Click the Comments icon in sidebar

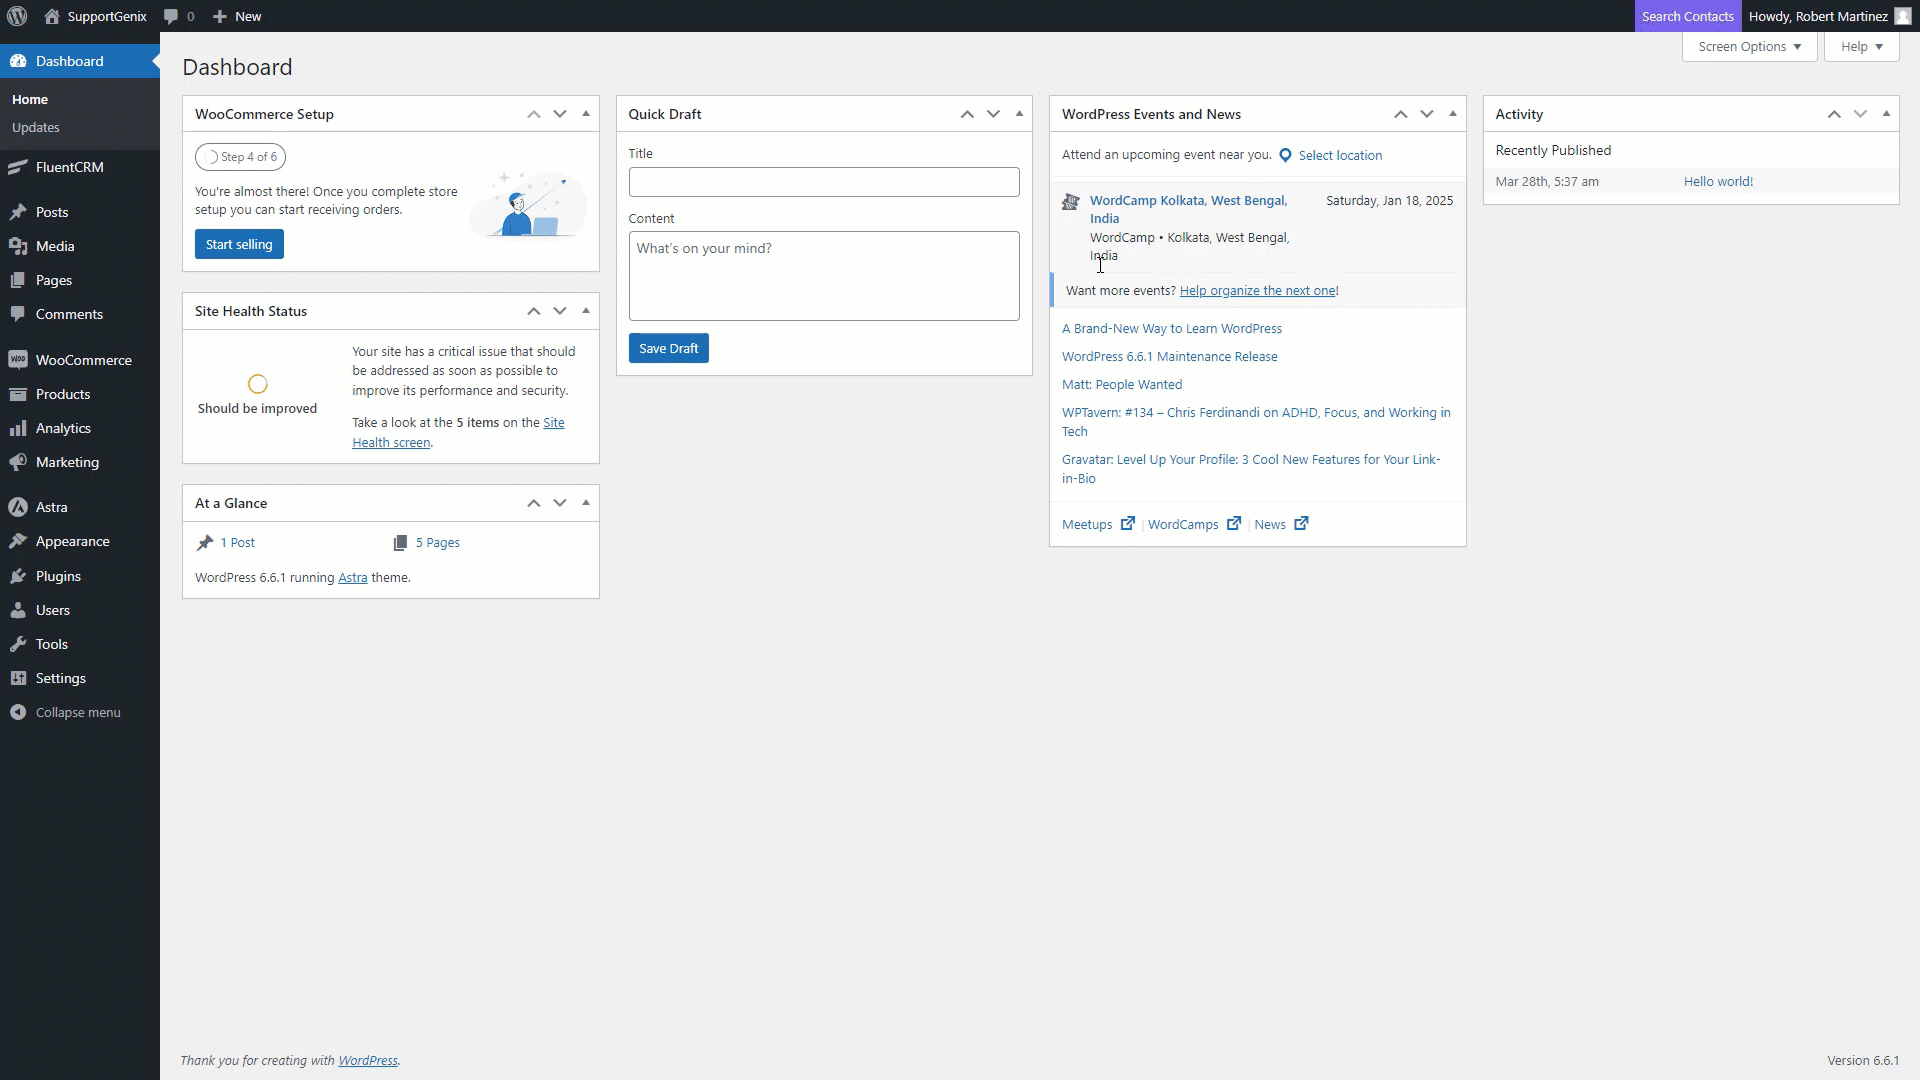point(18,314)
